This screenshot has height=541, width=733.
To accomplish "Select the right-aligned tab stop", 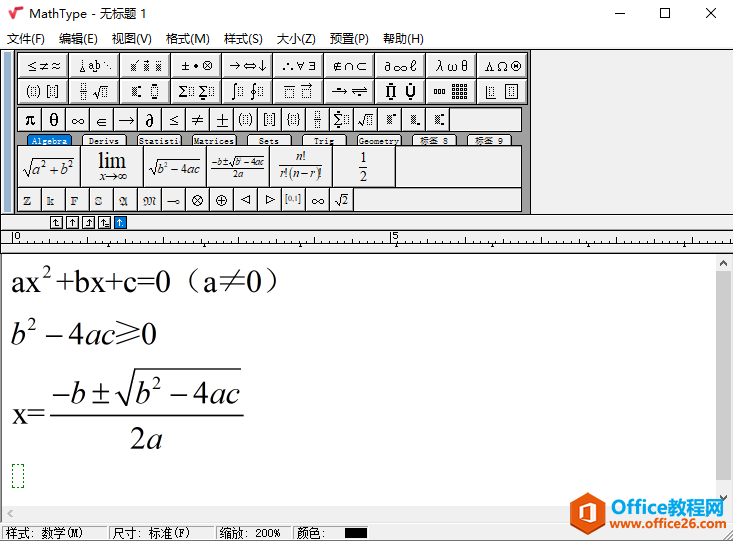I will (88, 223).
